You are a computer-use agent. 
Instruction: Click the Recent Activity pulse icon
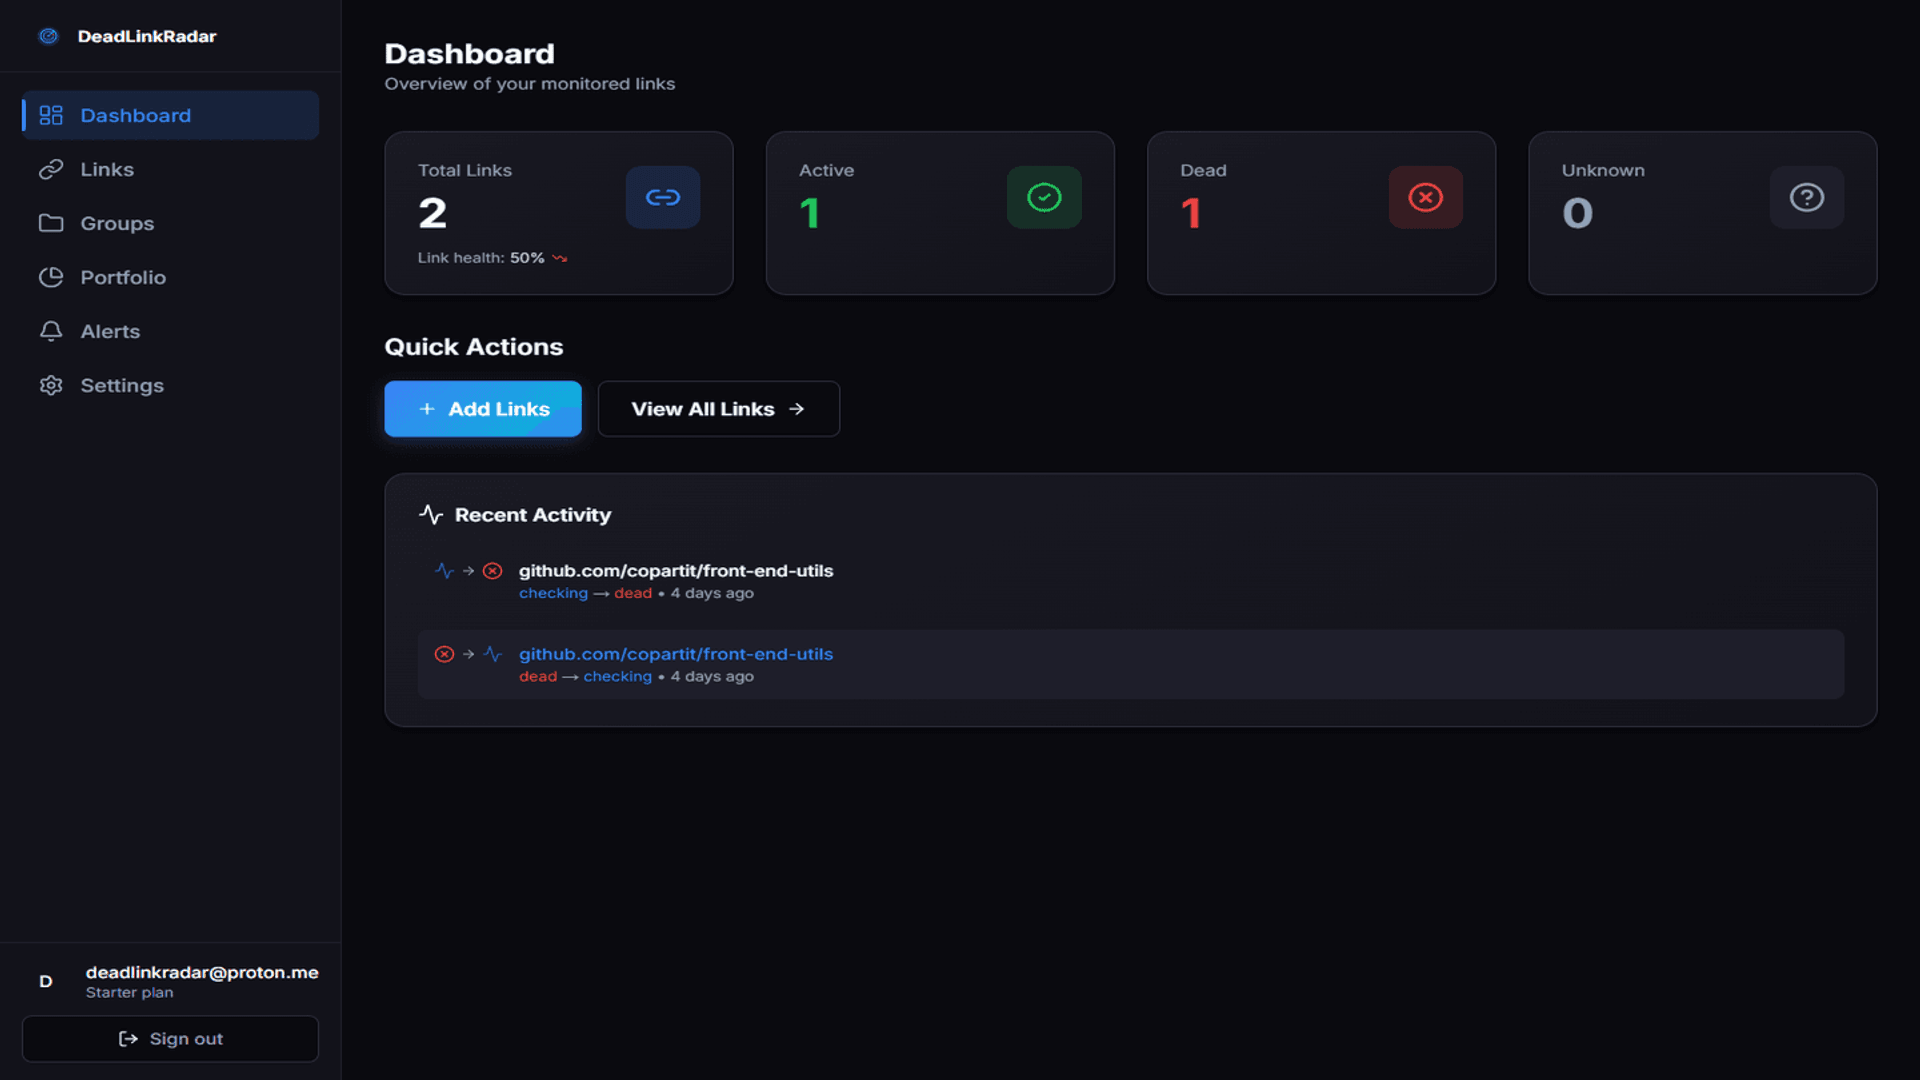(x=431, y=514)
